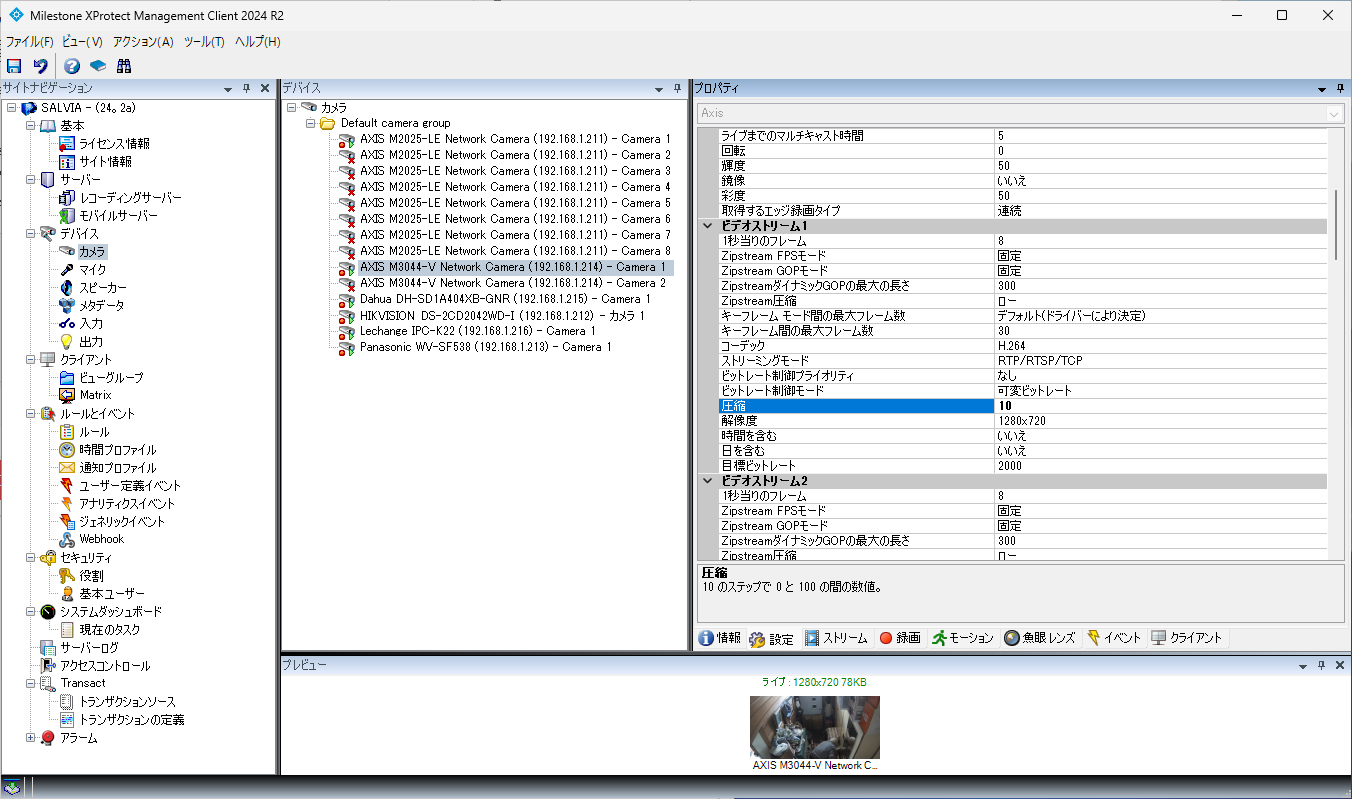Viewport: 1352px width, 799px height.
Task: Select HIKVISION DS-2CD2042WD-I camera
Action: (502, 315)
